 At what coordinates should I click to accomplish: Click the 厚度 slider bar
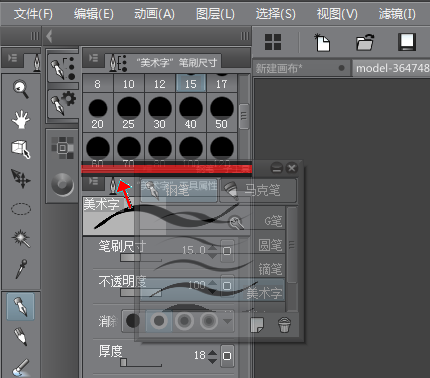[141, 362]
